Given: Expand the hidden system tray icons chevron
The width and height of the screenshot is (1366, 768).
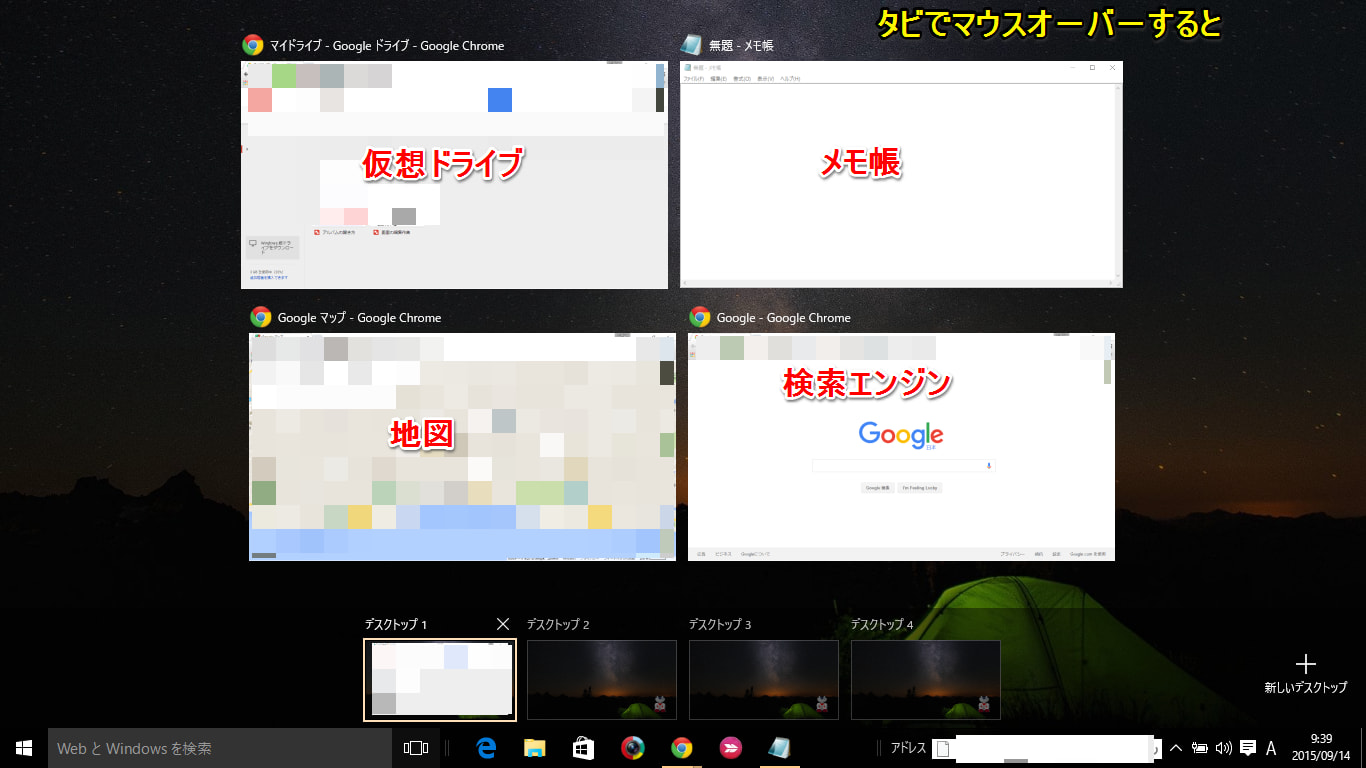Looking at the screenshot, I should click(x=1176, y=748).
